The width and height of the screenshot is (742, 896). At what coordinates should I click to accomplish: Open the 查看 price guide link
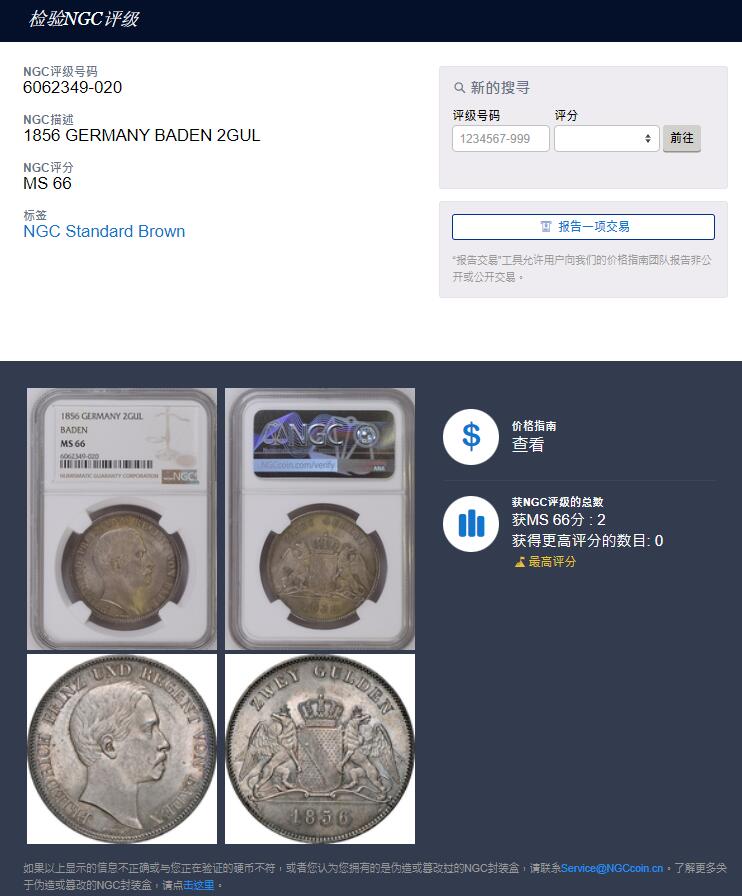point(528,444)
